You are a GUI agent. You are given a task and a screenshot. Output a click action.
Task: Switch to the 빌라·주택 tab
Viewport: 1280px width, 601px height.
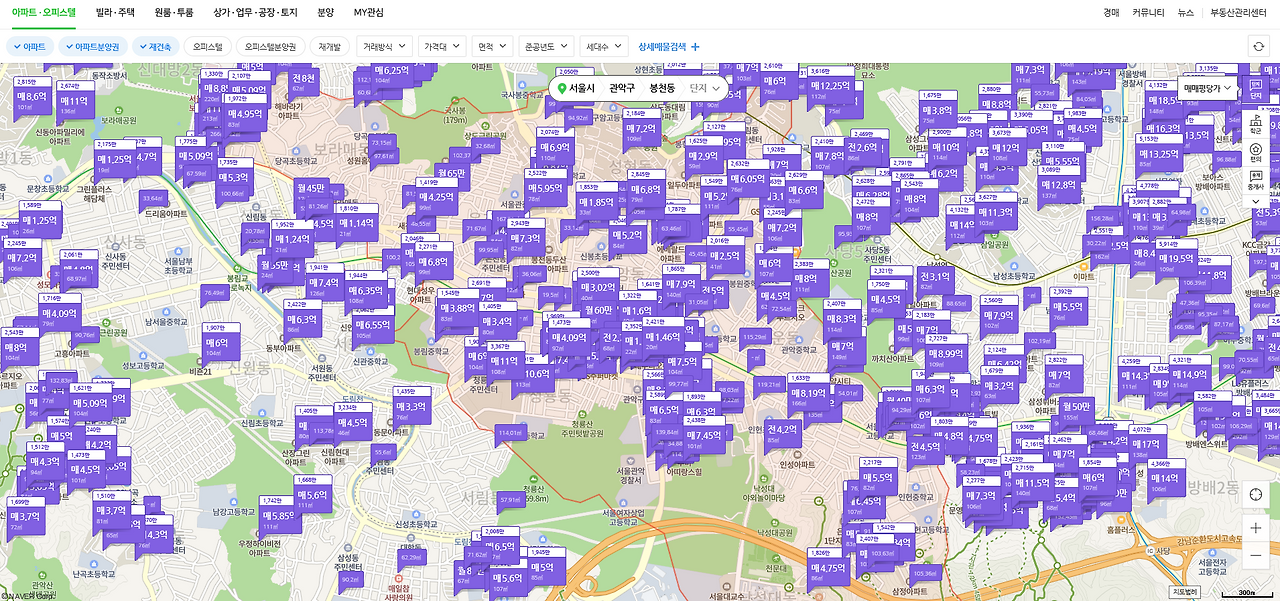(x=115, y=12)
